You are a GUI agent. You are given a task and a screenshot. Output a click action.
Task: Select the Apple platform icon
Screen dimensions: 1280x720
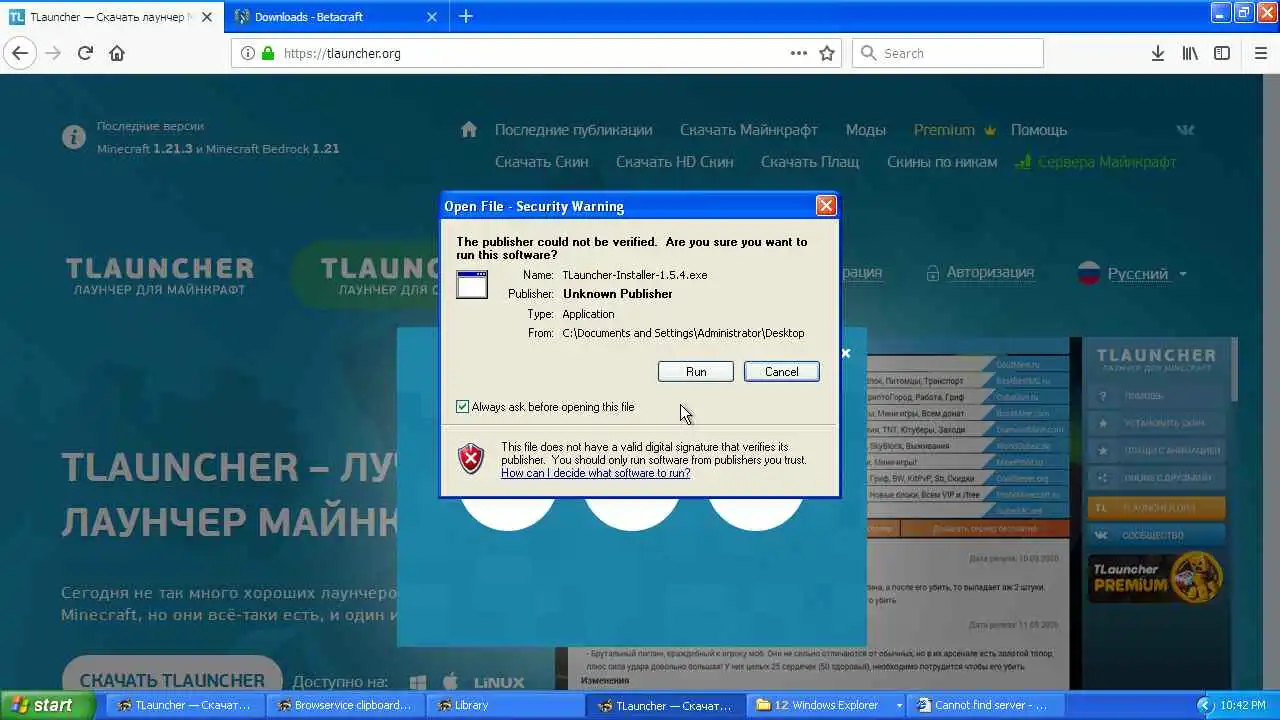pyautogui.click(x=450, y=682)
